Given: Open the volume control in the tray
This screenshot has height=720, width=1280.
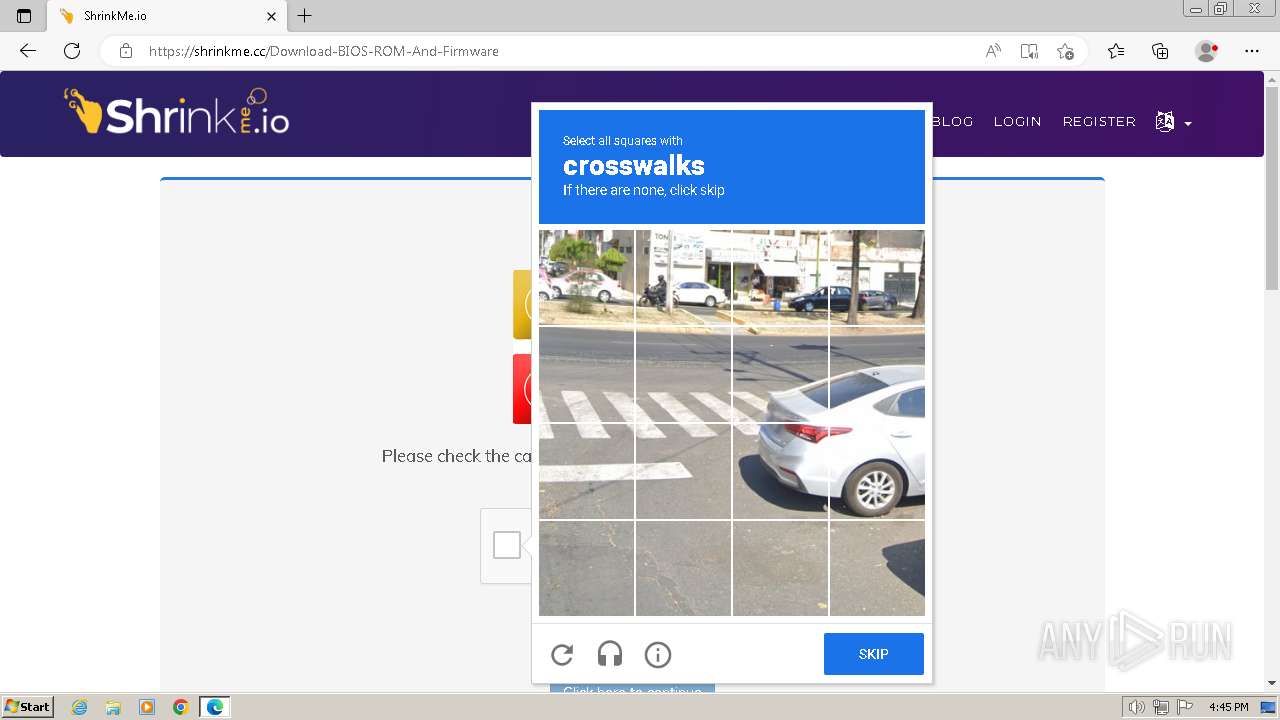Looking at the screenshot, I should click(1137, 707).
